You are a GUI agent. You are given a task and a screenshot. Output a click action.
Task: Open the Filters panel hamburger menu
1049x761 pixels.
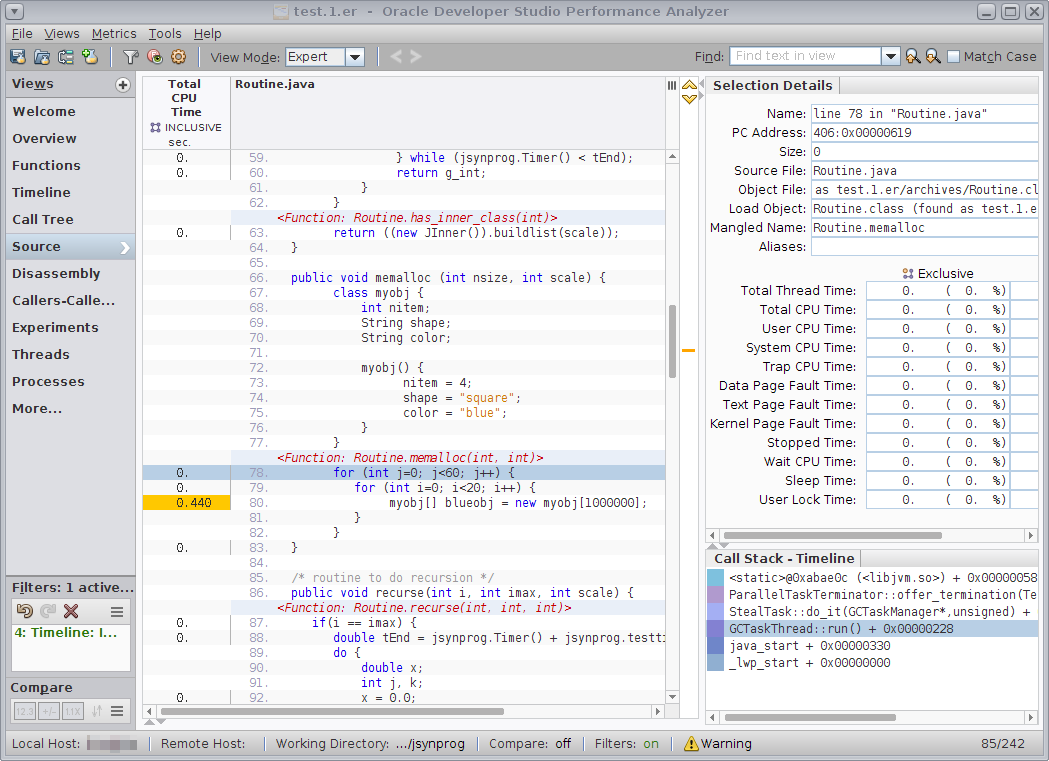pos(117,611)
